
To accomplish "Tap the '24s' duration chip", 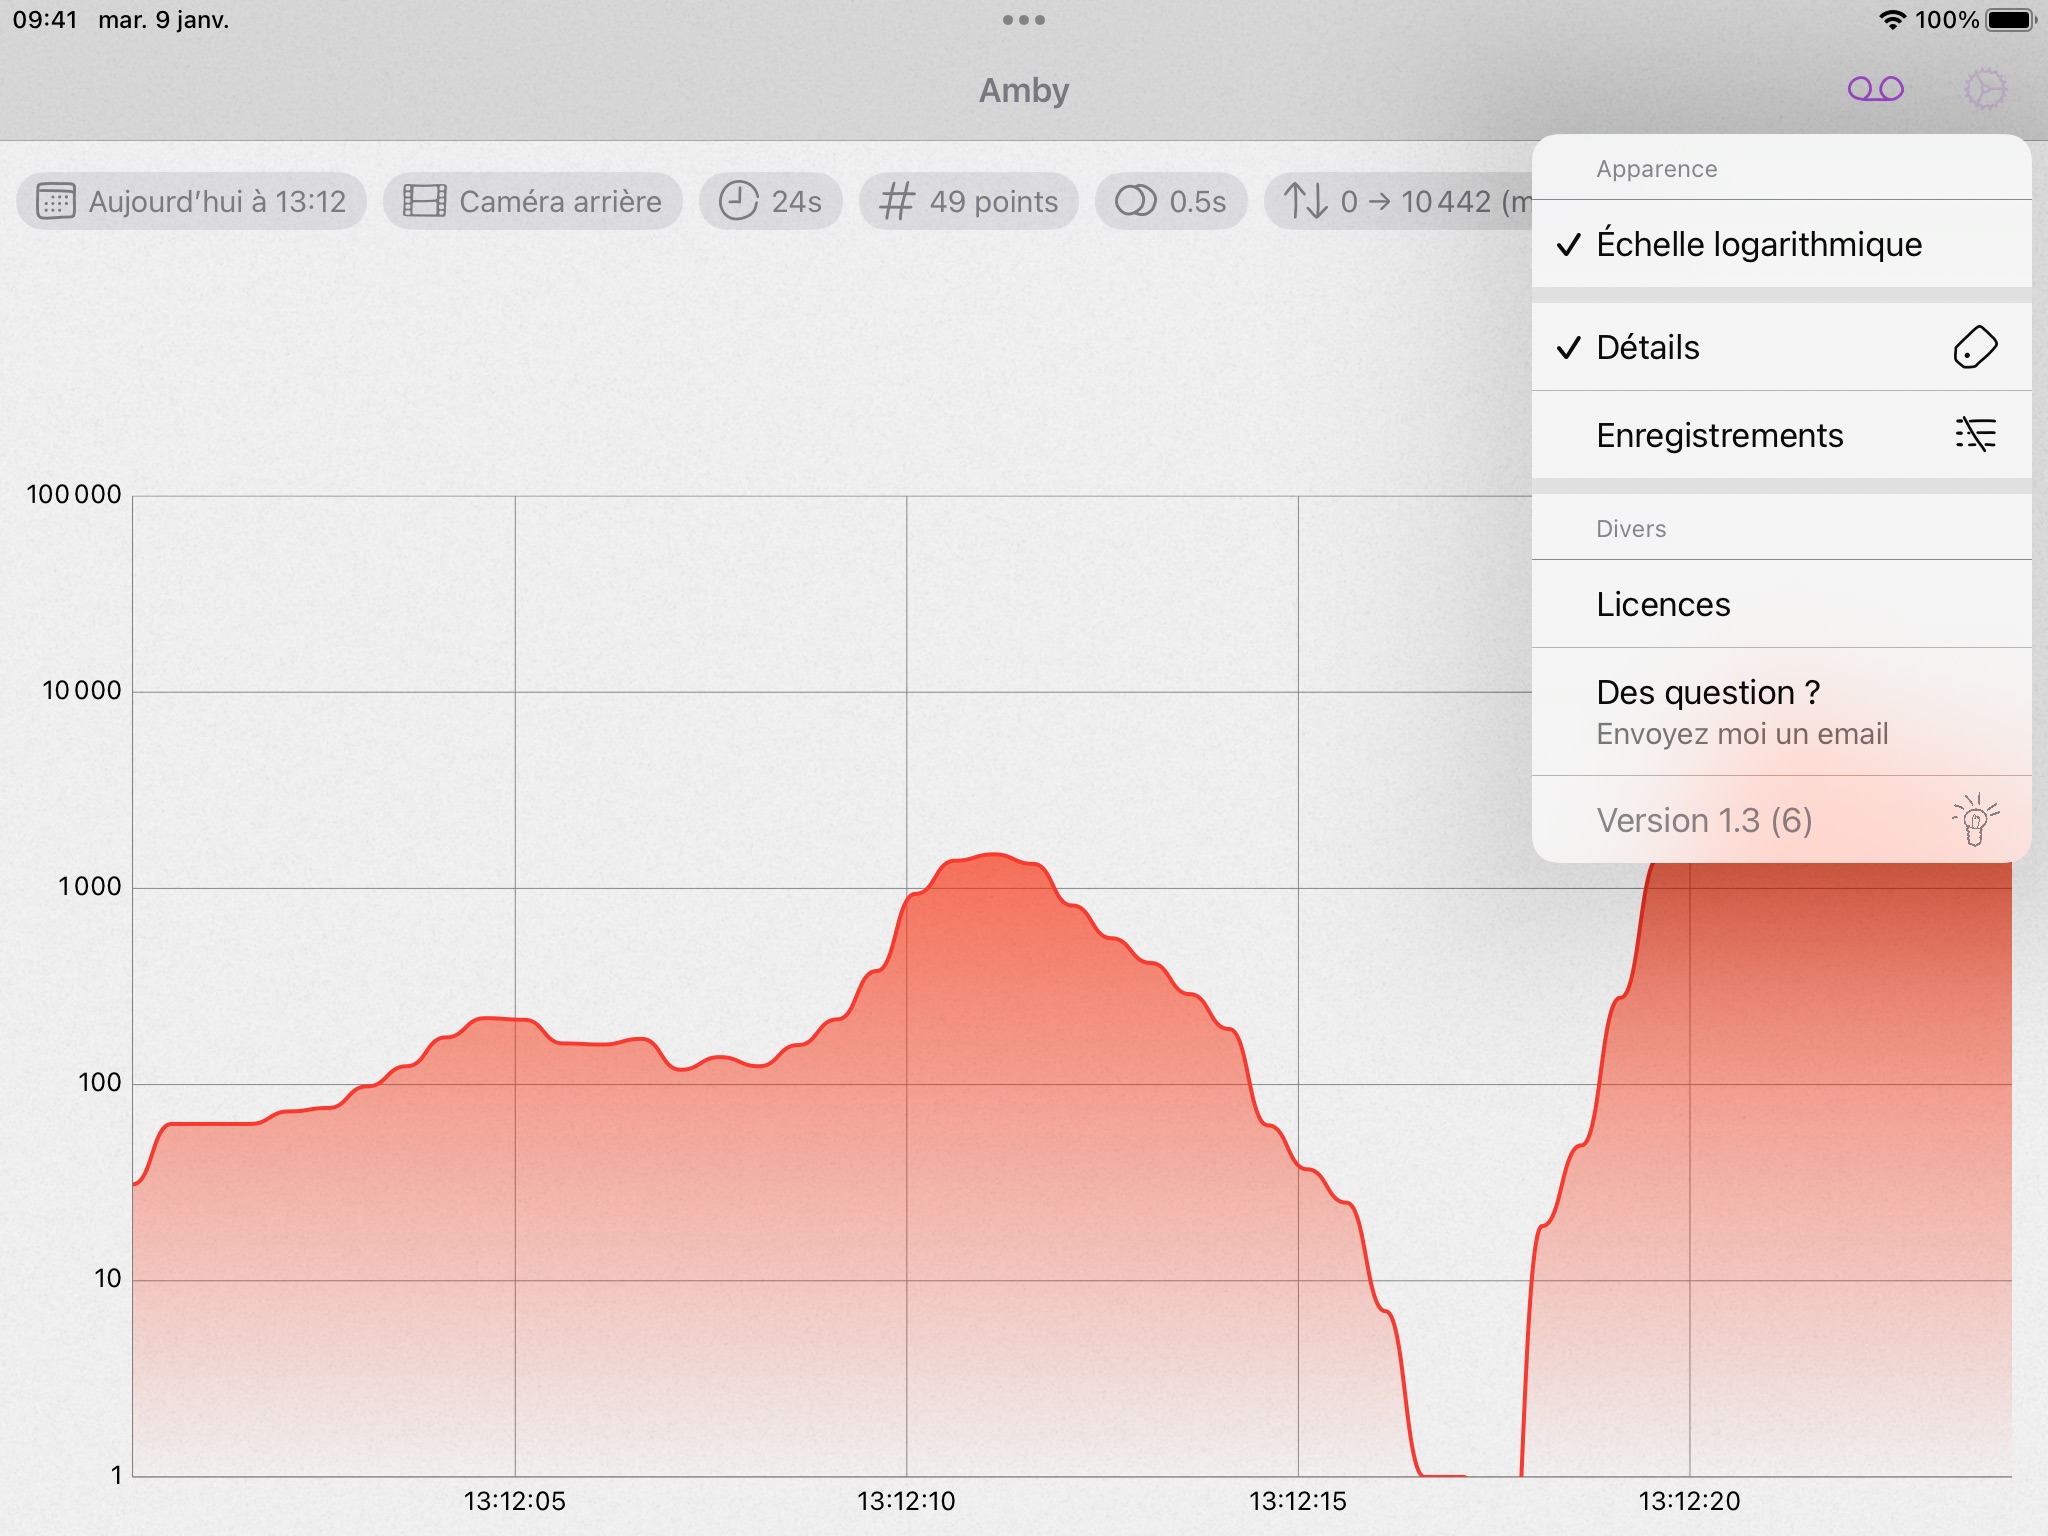I will click(770, 201).
